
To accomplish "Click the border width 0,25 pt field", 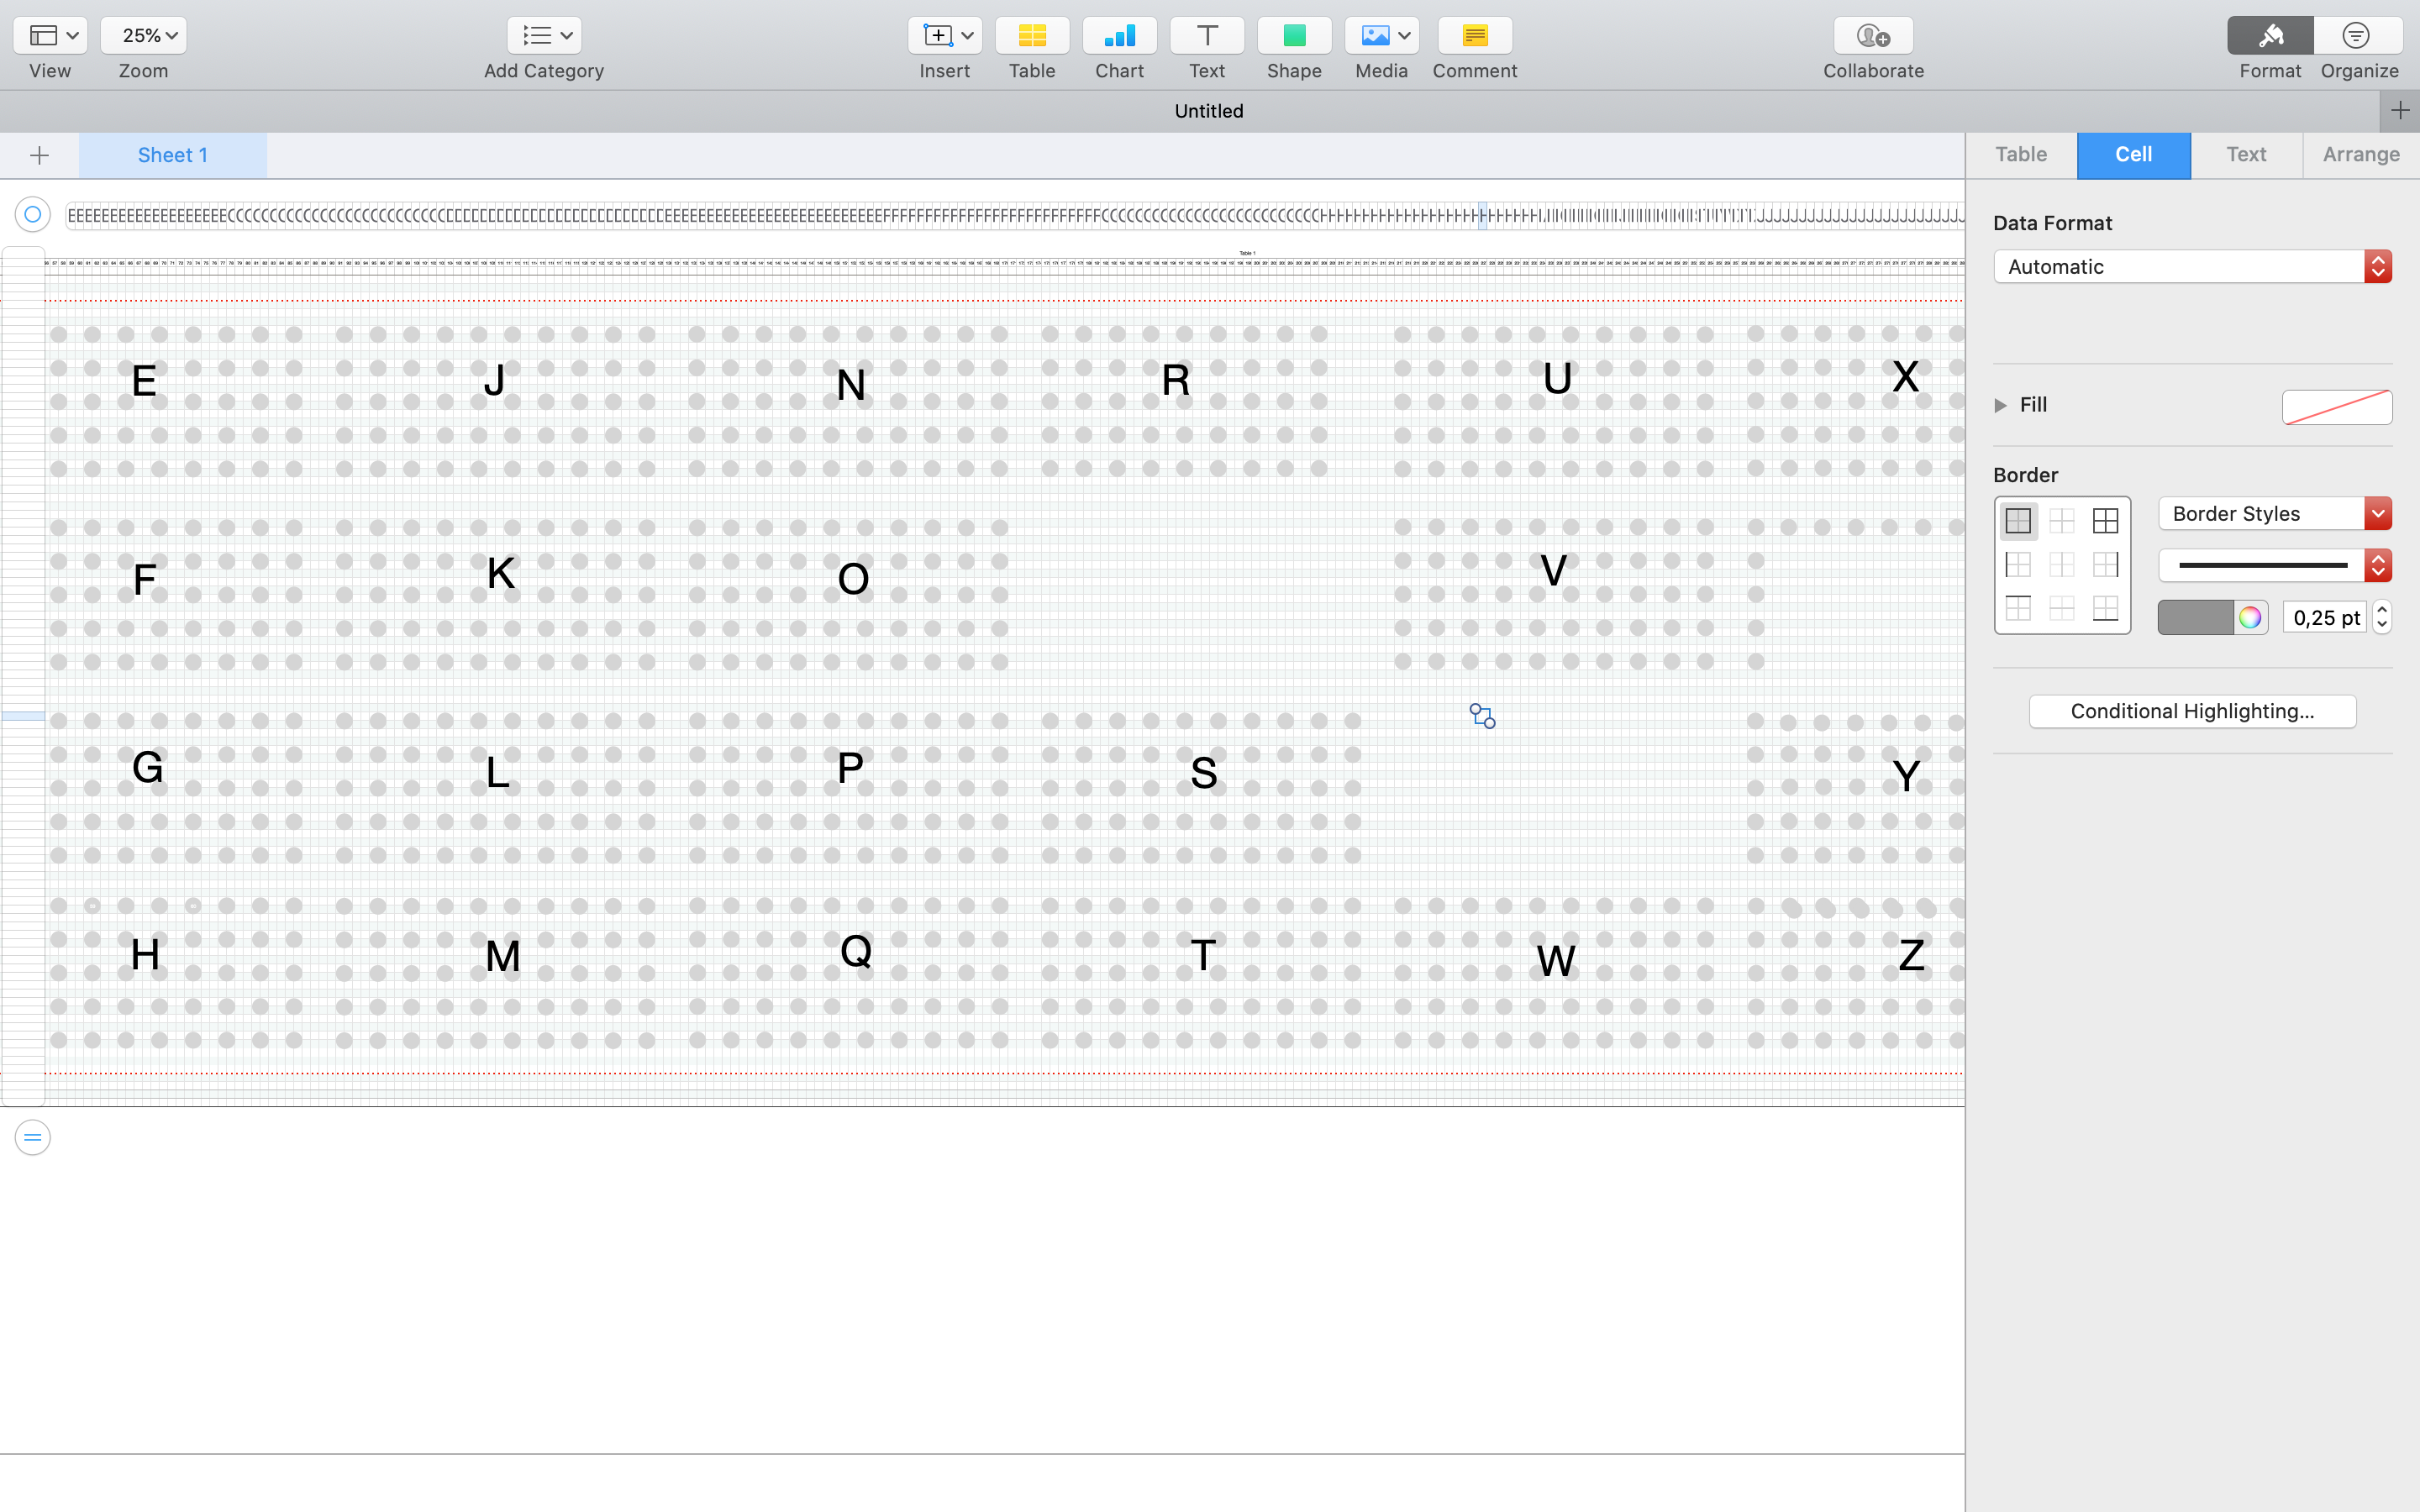I will tap(2324, 618).
